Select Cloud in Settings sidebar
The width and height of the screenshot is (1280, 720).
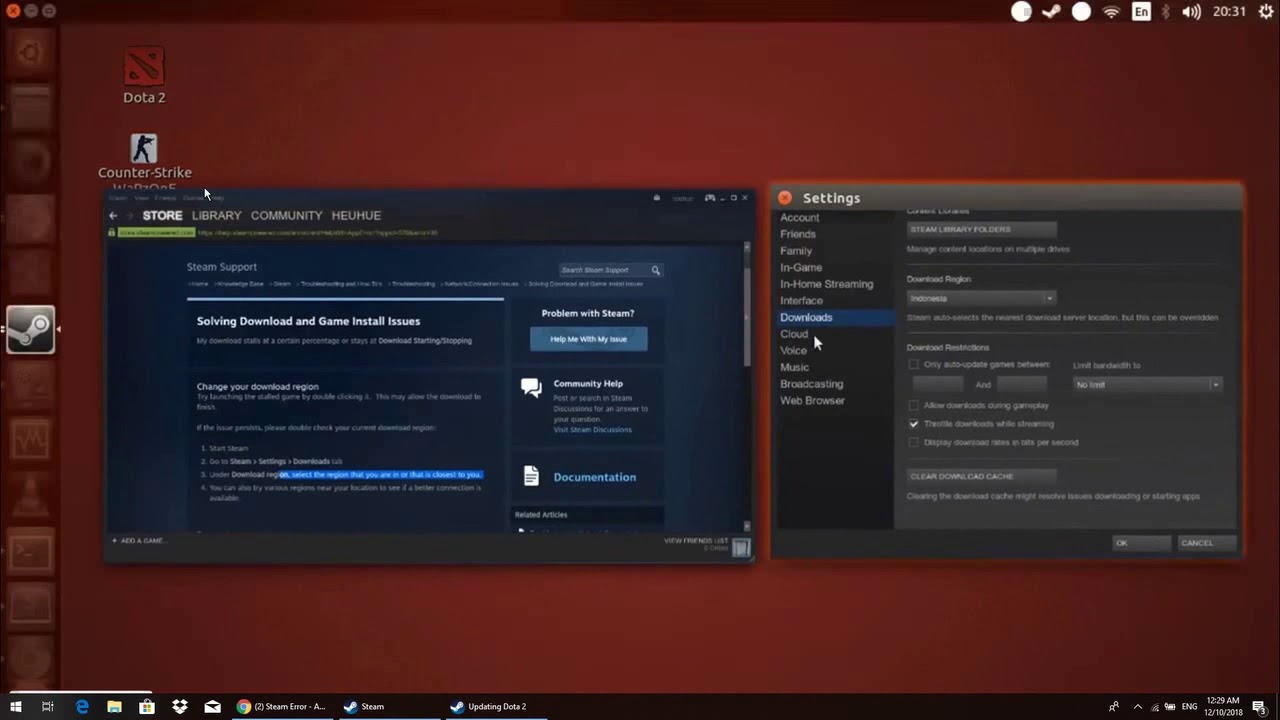(x=794, y=334)
